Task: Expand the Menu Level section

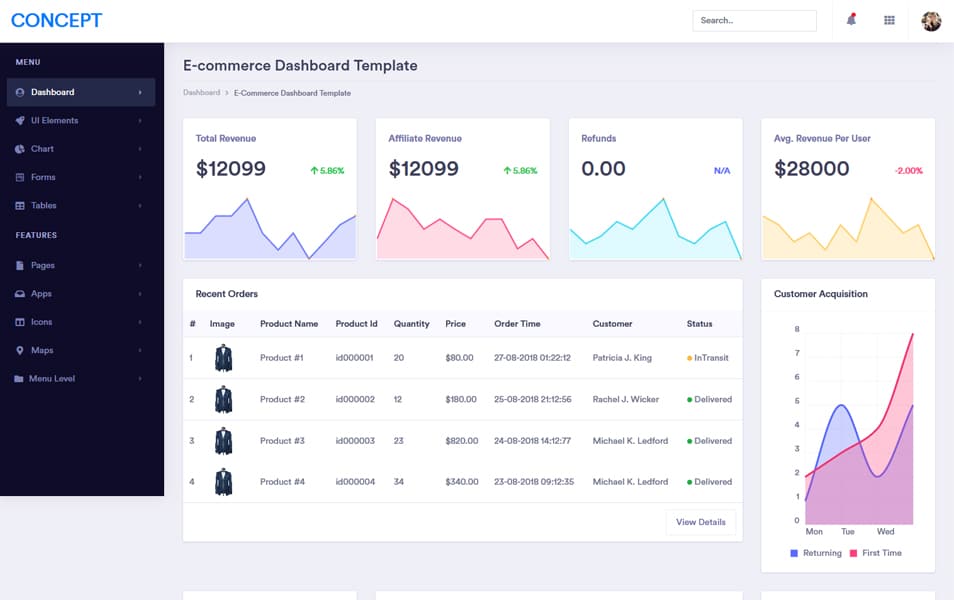Action: (x=138, y=378)
